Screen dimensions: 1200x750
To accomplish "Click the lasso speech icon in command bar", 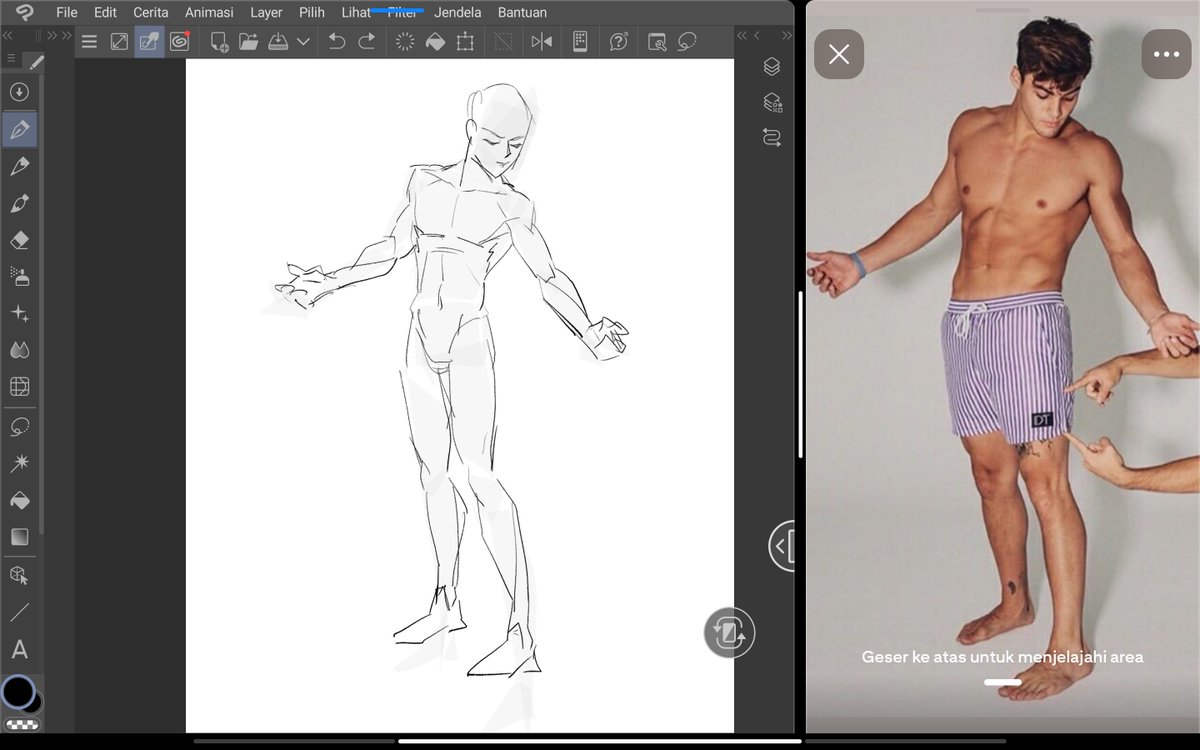I will [687, 42].
